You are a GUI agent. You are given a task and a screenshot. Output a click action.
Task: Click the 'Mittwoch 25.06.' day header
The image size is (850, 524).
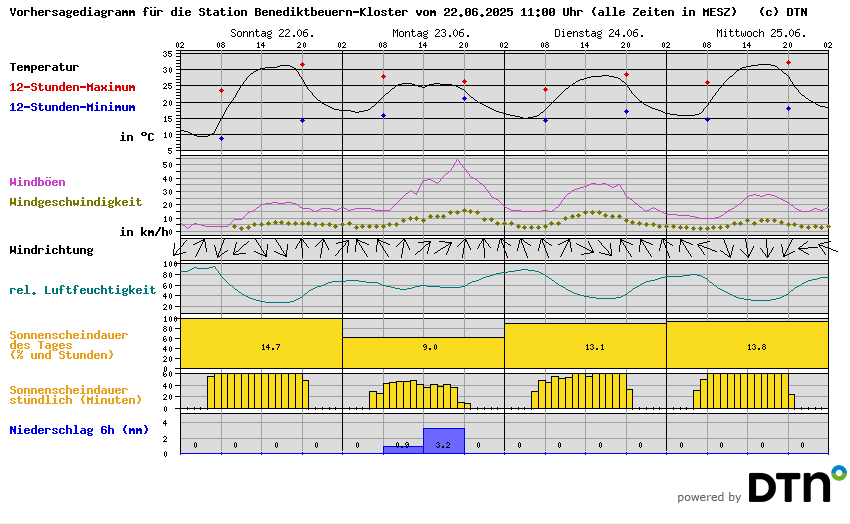click(x=761, y=33)
